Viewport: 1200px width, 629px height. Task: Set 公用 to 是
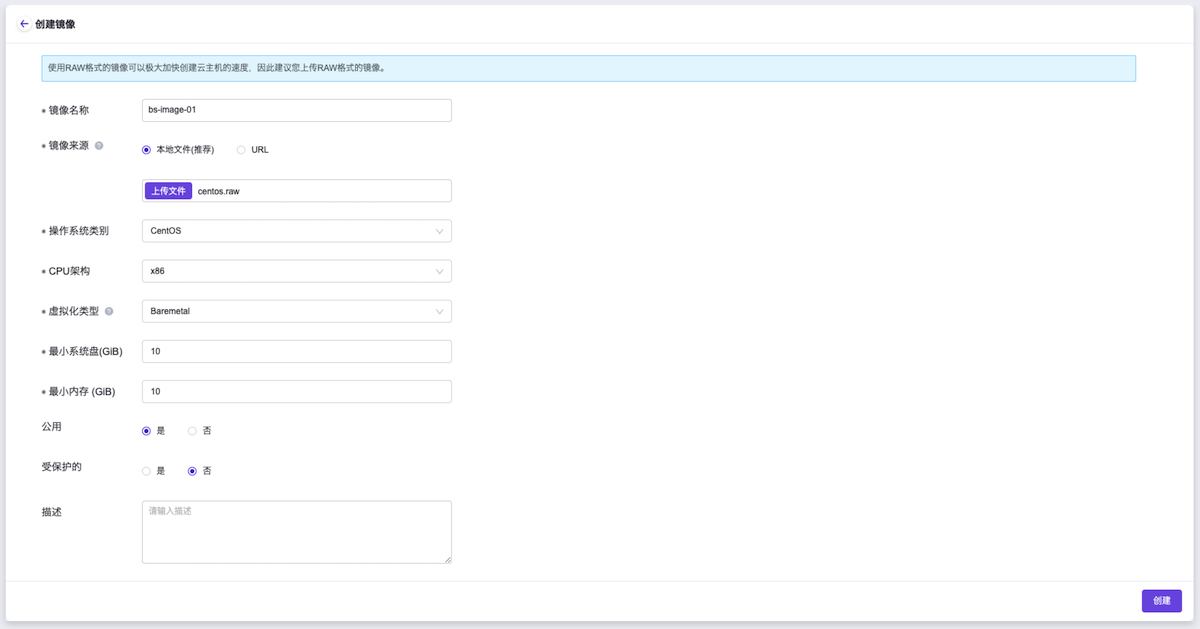point(146,431)
